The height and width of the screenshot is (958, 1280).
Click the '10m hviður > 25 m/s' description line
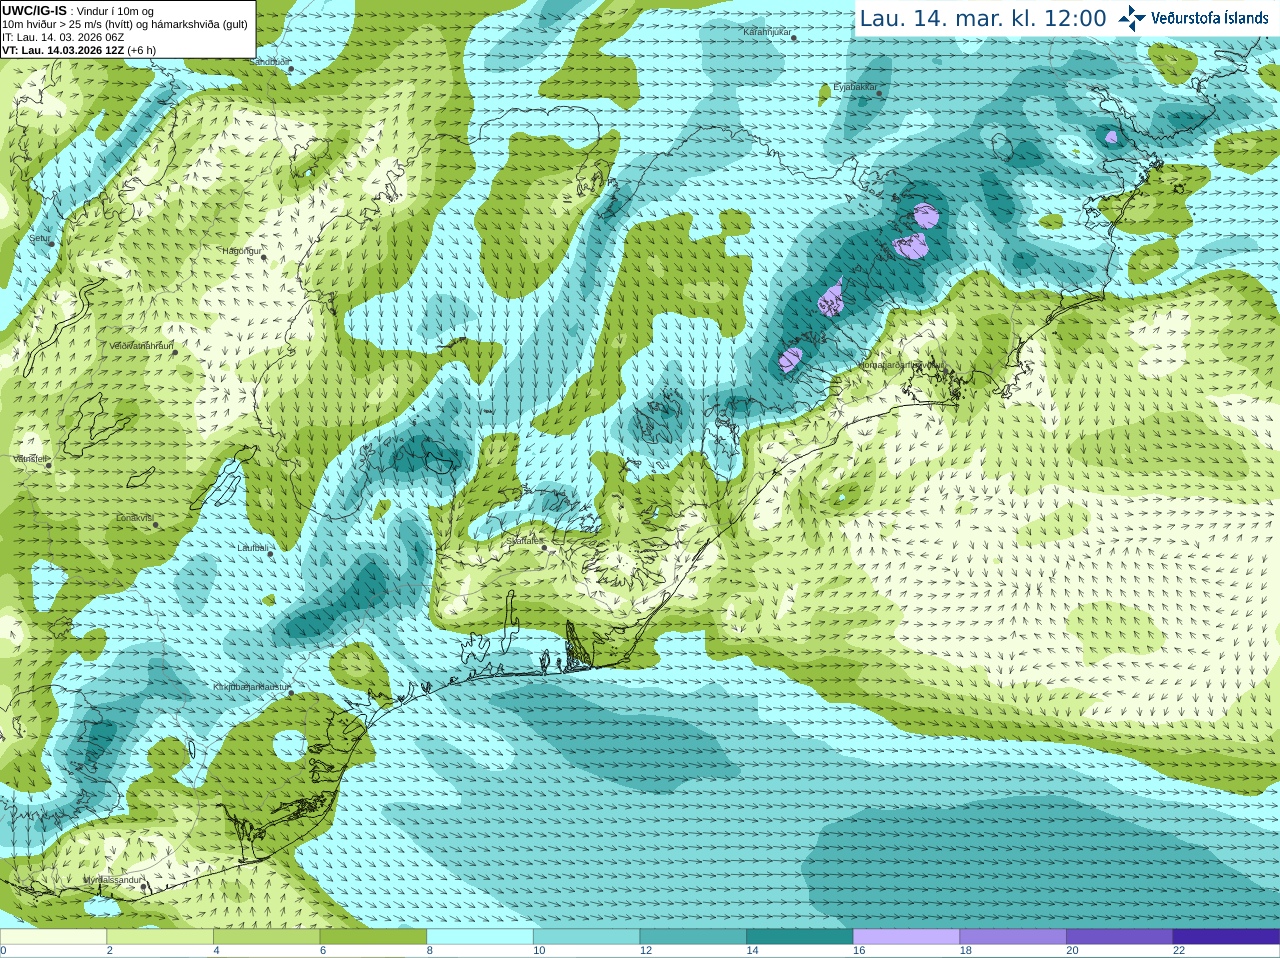coord(124,24)
